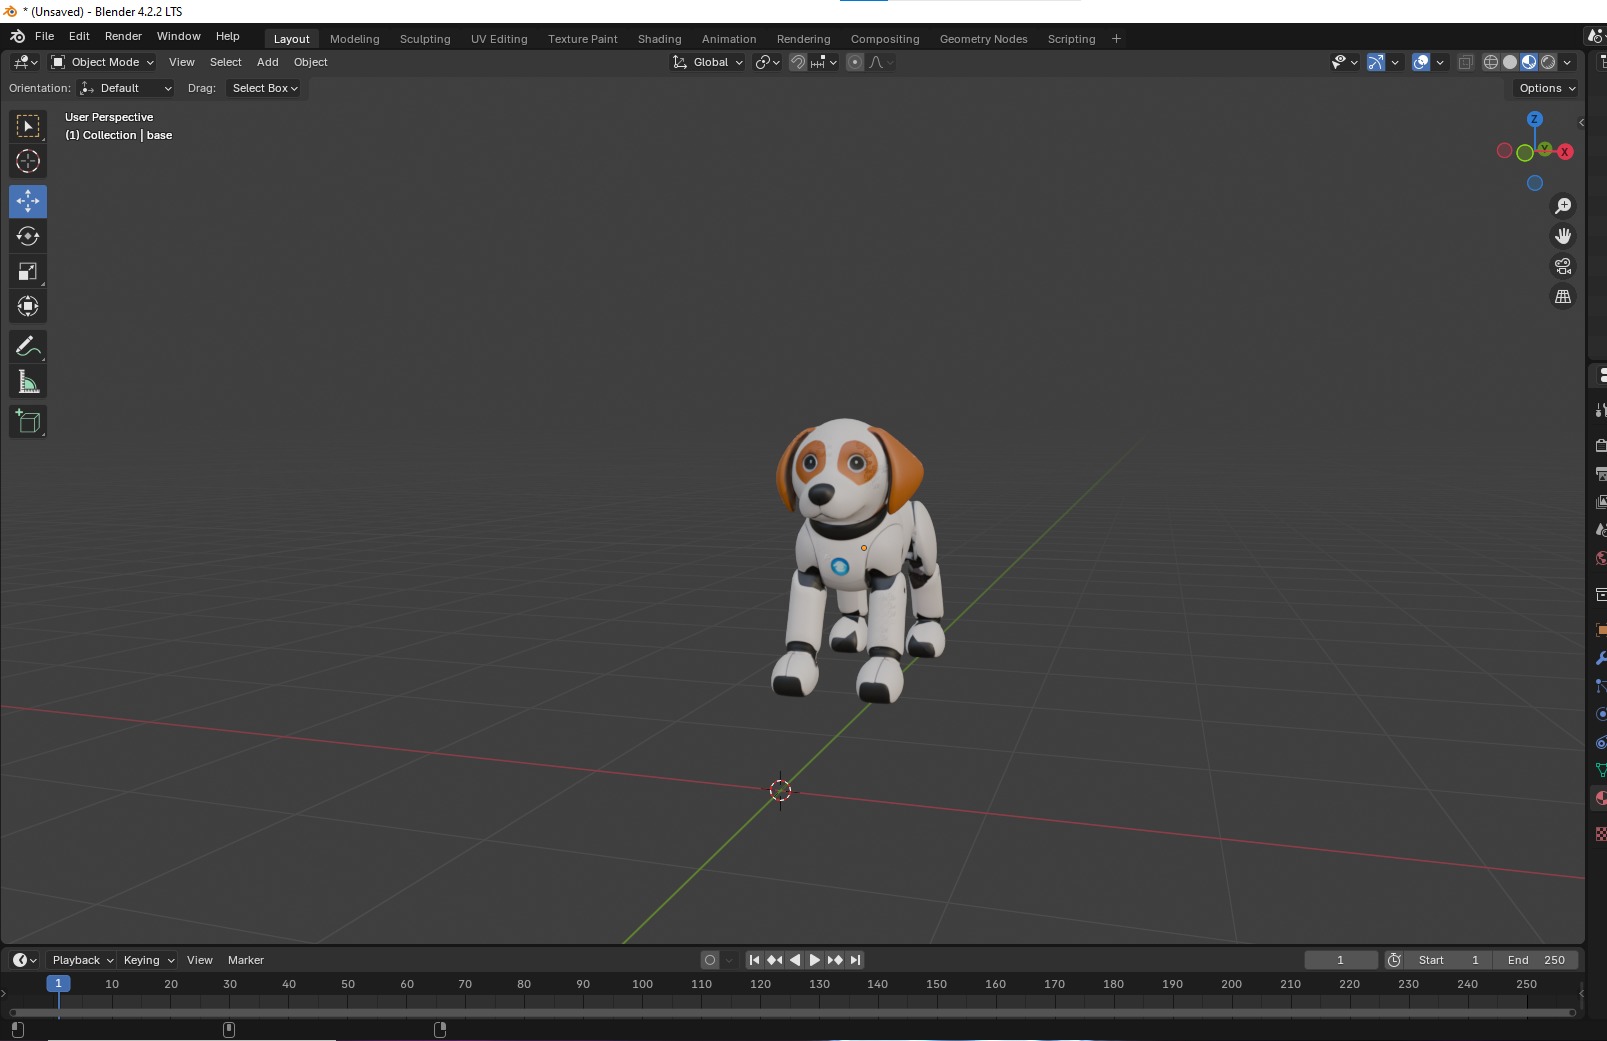The height and width of the screenshot is (1041, 1607).
Task: Open snapping options dropdown
Action: click(x=824, y=62)
